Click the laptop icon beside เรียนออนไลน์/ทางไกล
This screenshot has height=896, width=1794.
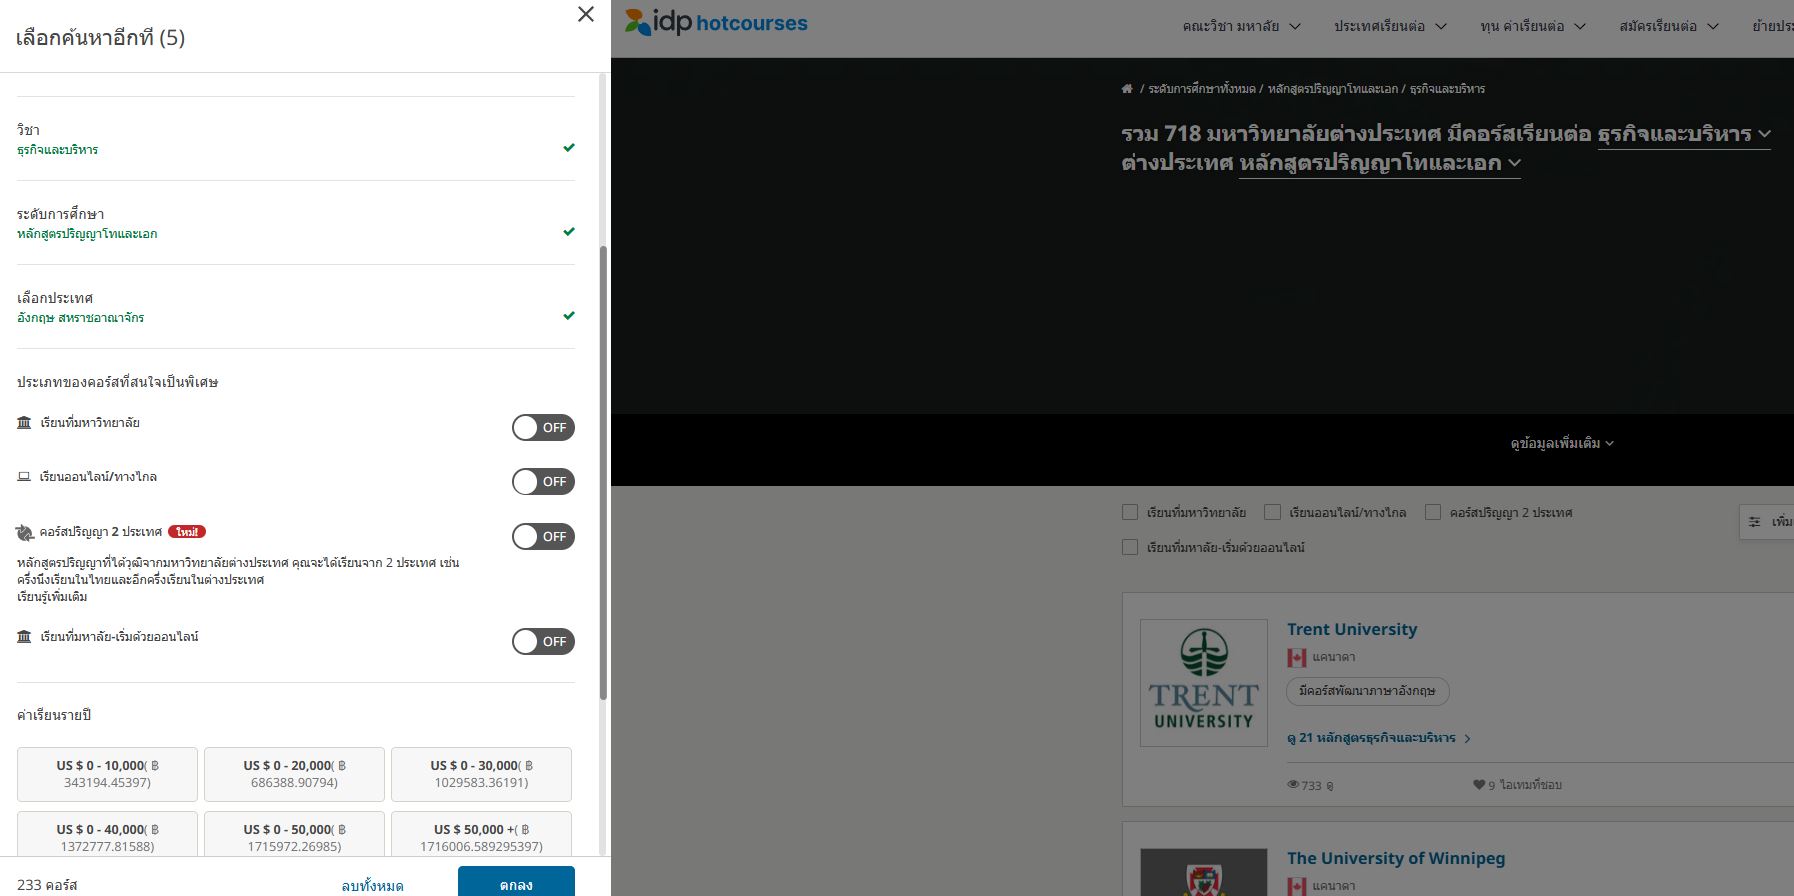(x=24, y=477)
